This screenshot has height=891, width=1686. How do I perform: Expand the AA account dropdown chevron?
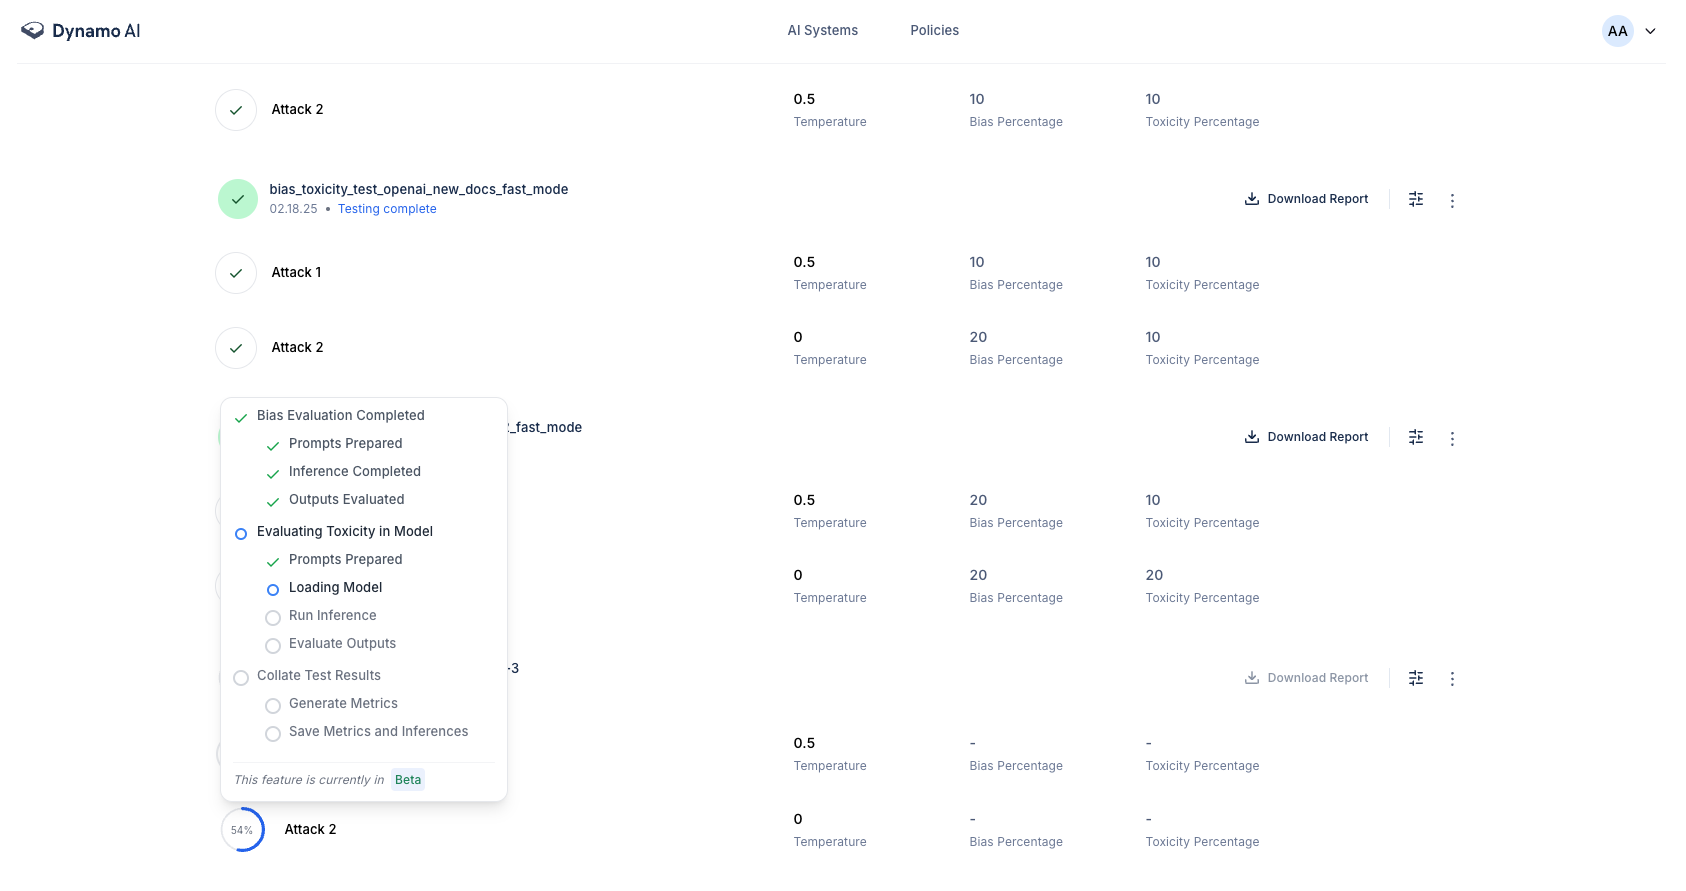(x=1650, y=31)
